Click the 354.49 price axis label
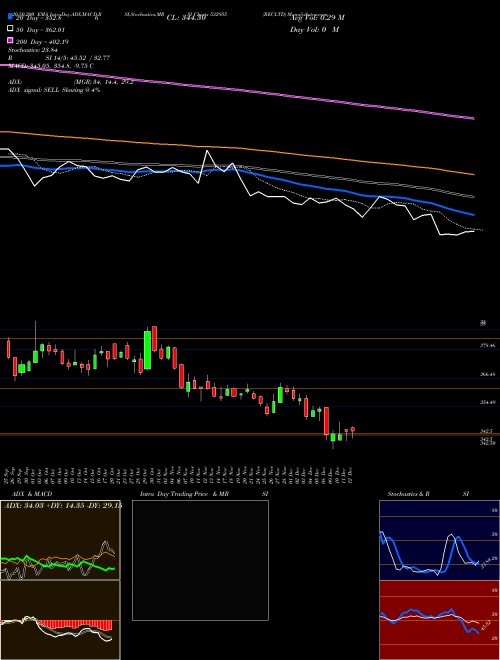The image size is (500, 660). pos(488,402)
